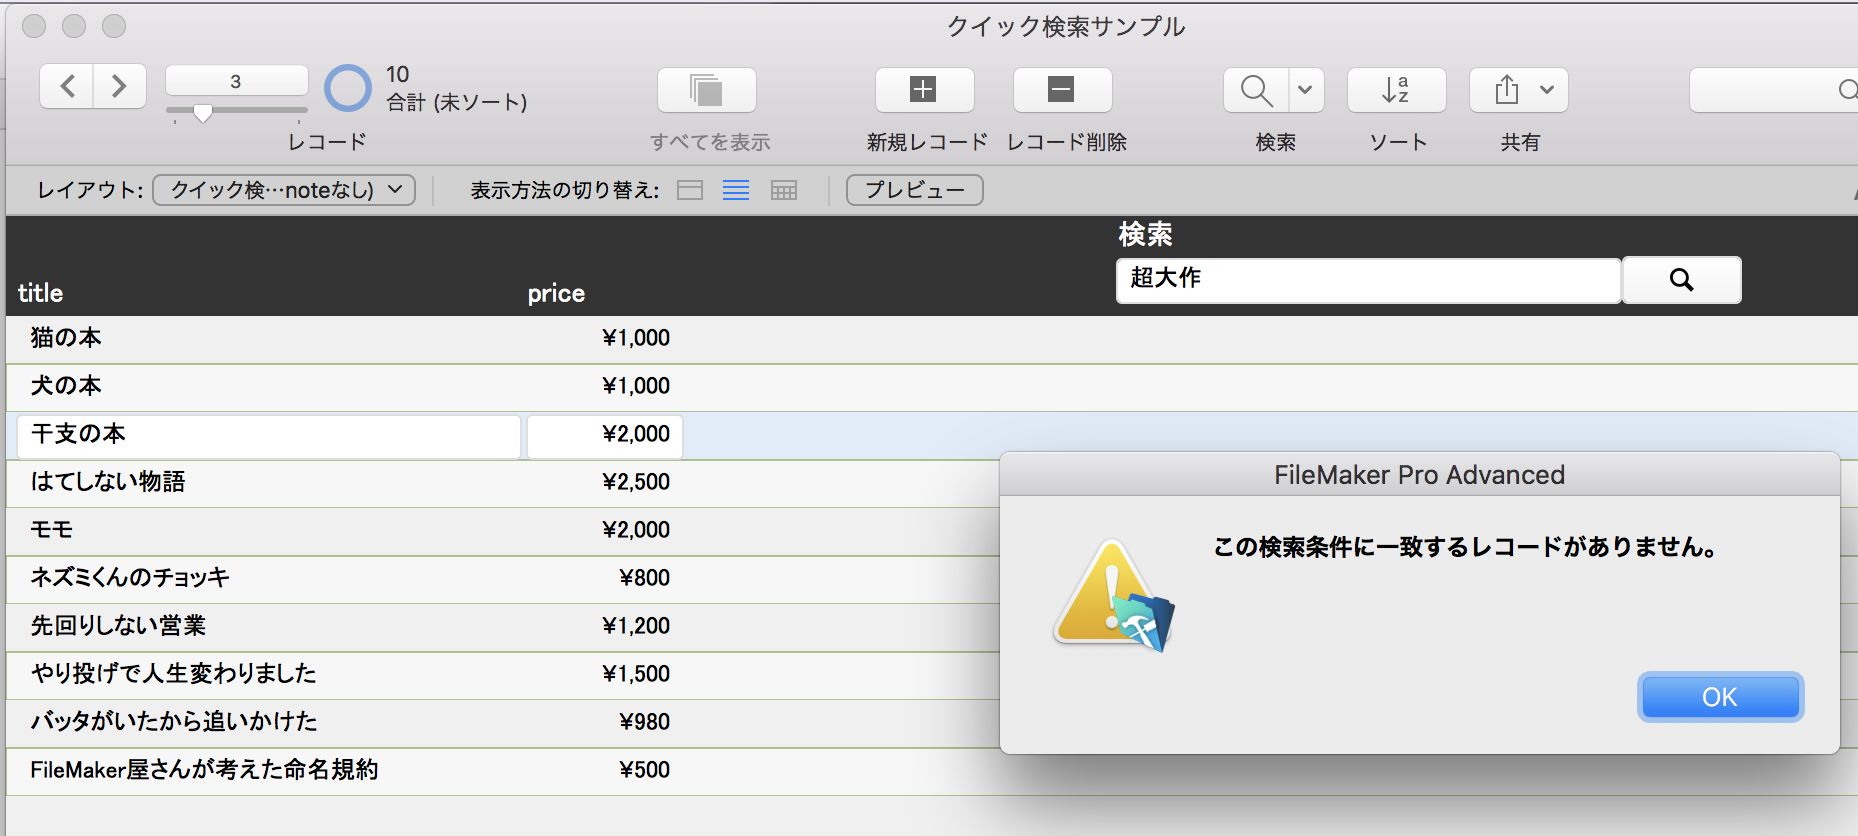Image resolution: width=1858 pixels, height=836 pixels.
Task: Go to previous record arrow
Action: tap(67, 86)
